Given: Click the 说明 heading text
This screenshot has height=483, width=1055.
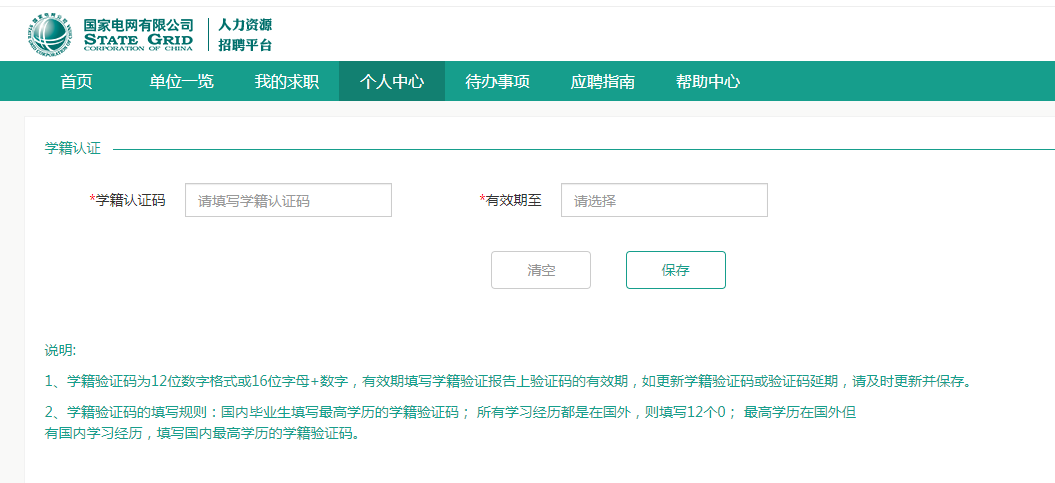Looking at the screenshot, I should 60,350.
